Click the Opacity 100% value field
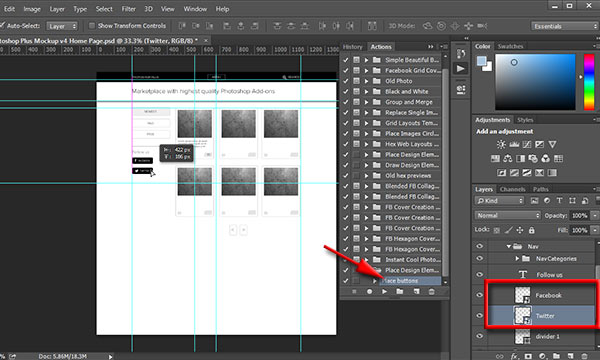 pyautogui.click(x=580, y=215)
